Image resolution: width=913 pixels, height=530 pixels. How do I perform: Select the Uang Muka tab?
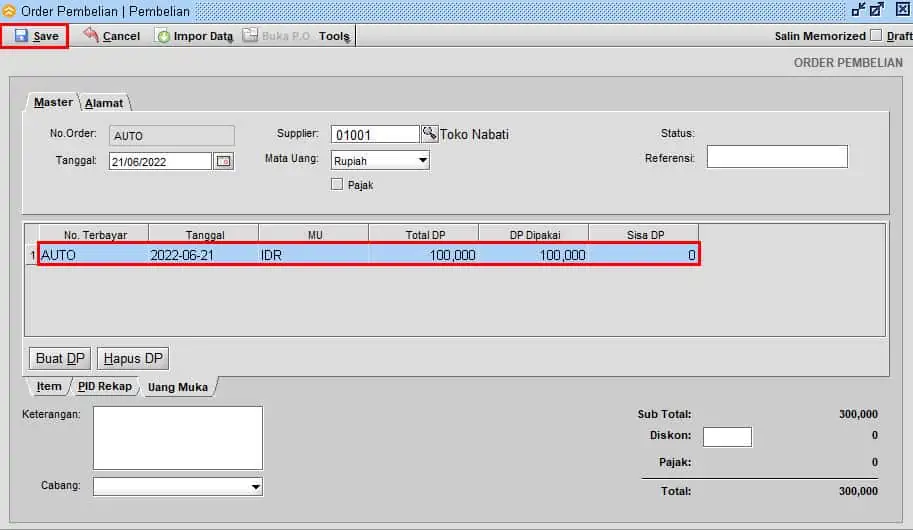(178, 387)
